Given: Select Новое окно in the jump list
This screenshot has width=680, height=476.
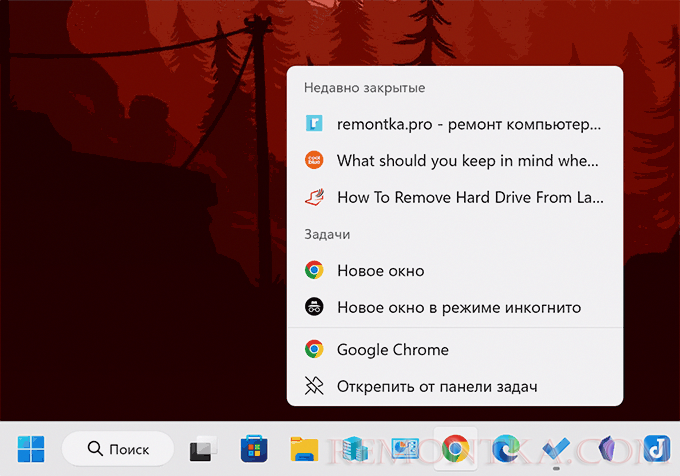Looking at the screenshot, I should click(x=455, y=271).
